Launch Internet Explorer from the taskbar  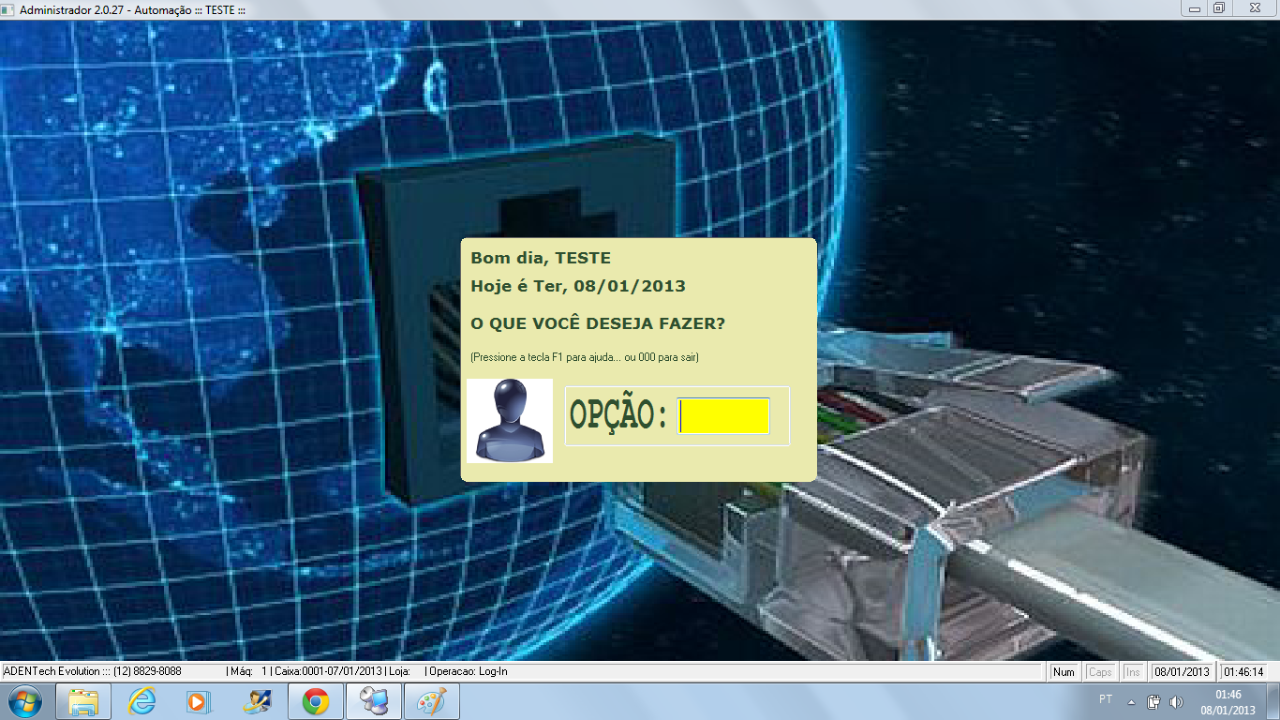(x=142, y=702)
